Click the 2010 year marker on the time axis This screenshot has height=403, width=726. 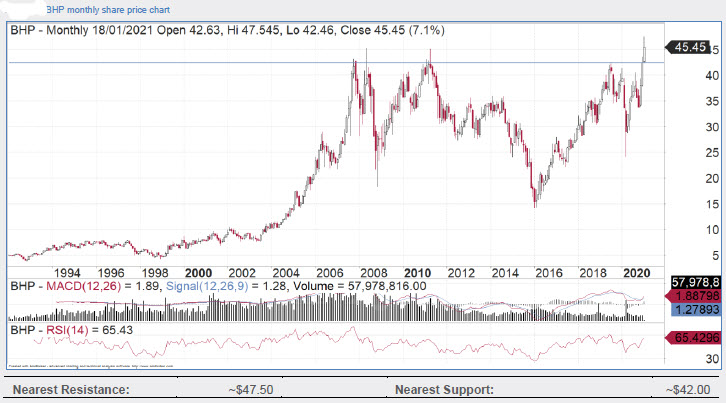point(416,272)
